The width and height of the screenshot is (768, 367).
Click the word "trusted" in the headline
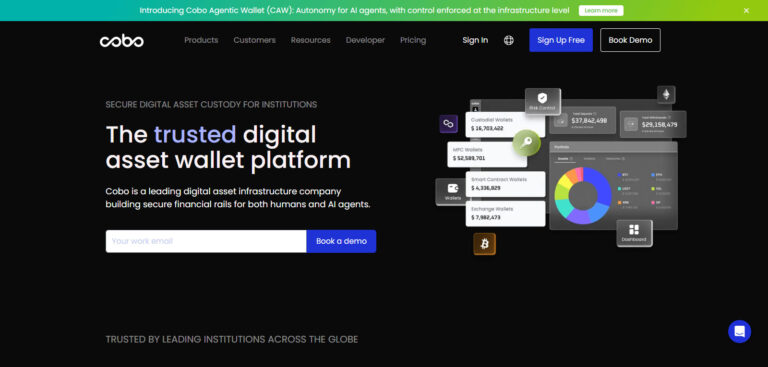(195, 134)
